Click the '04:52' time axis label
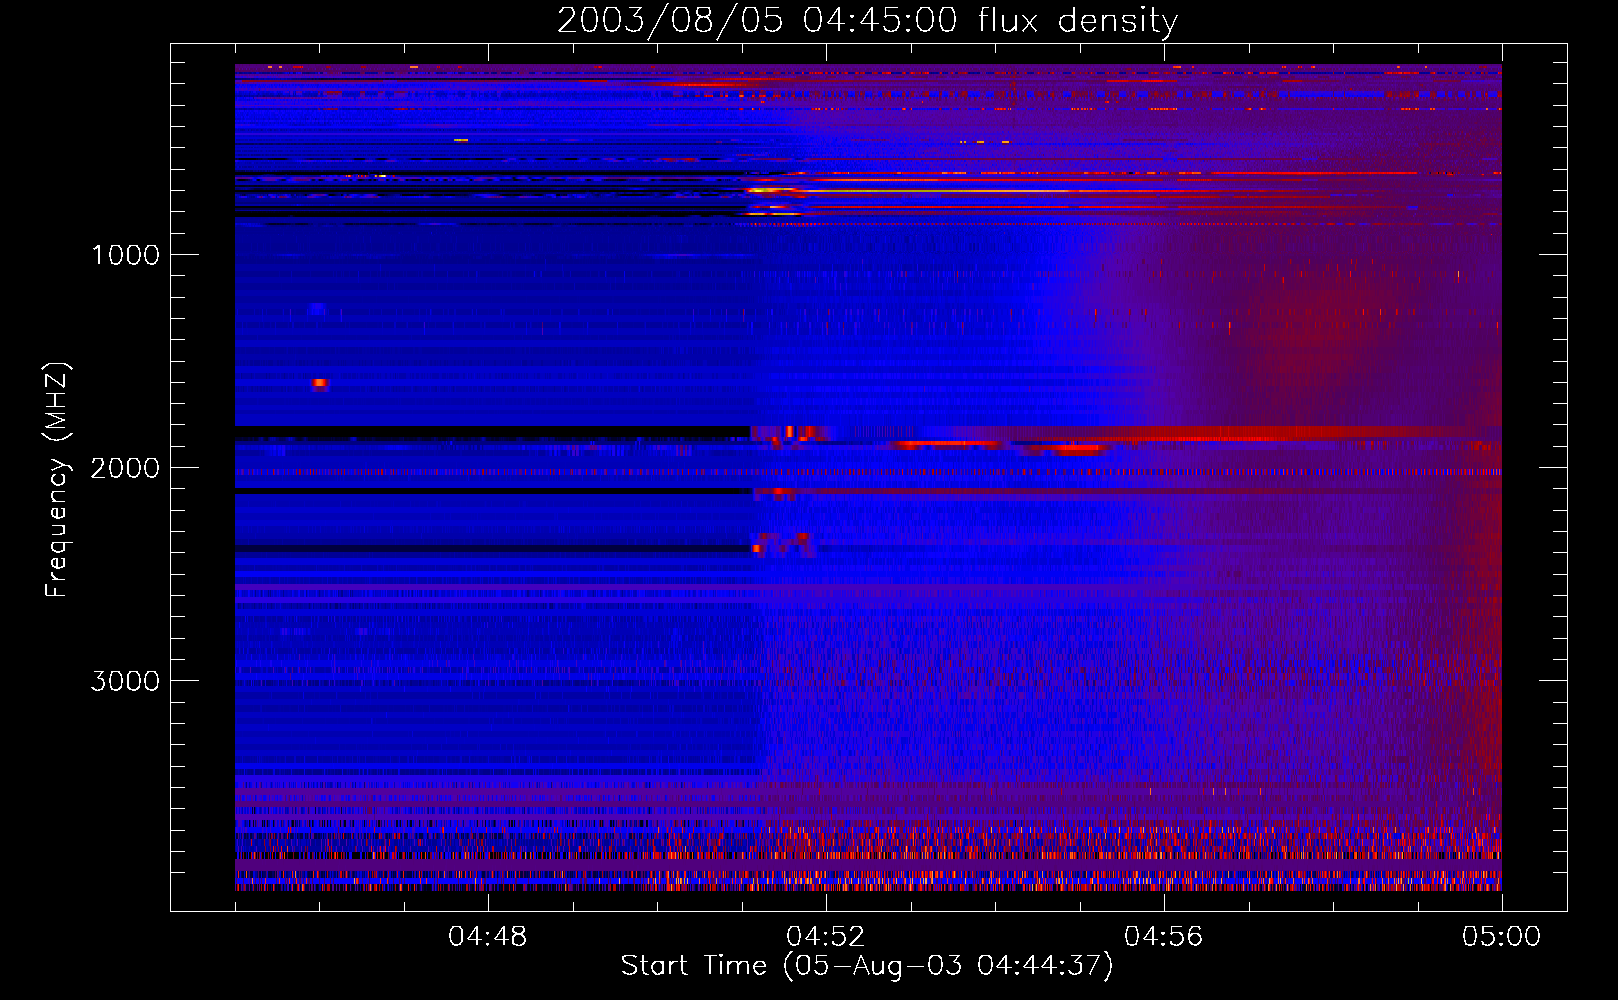This screenshot has height=1000, width=1618. (x=825, y=937)
